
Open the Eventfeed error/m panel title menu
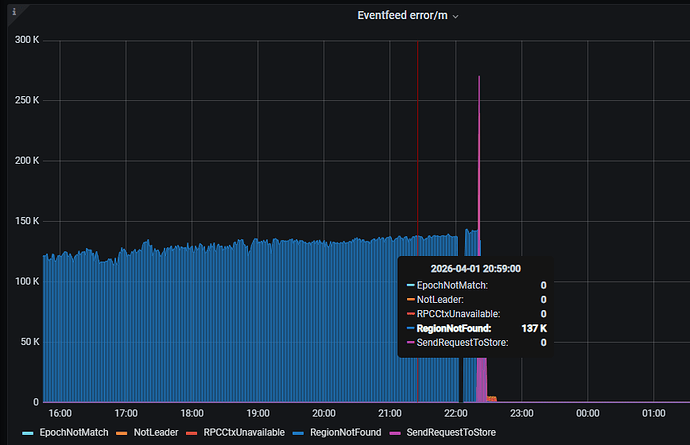[x=402, y=15]
